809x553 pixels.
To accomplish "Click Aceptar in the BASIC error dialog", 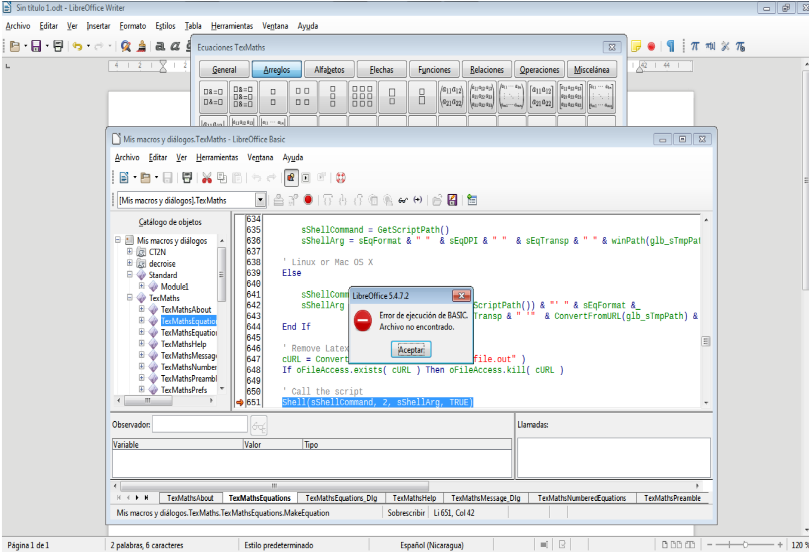I will tap(411, 349).
